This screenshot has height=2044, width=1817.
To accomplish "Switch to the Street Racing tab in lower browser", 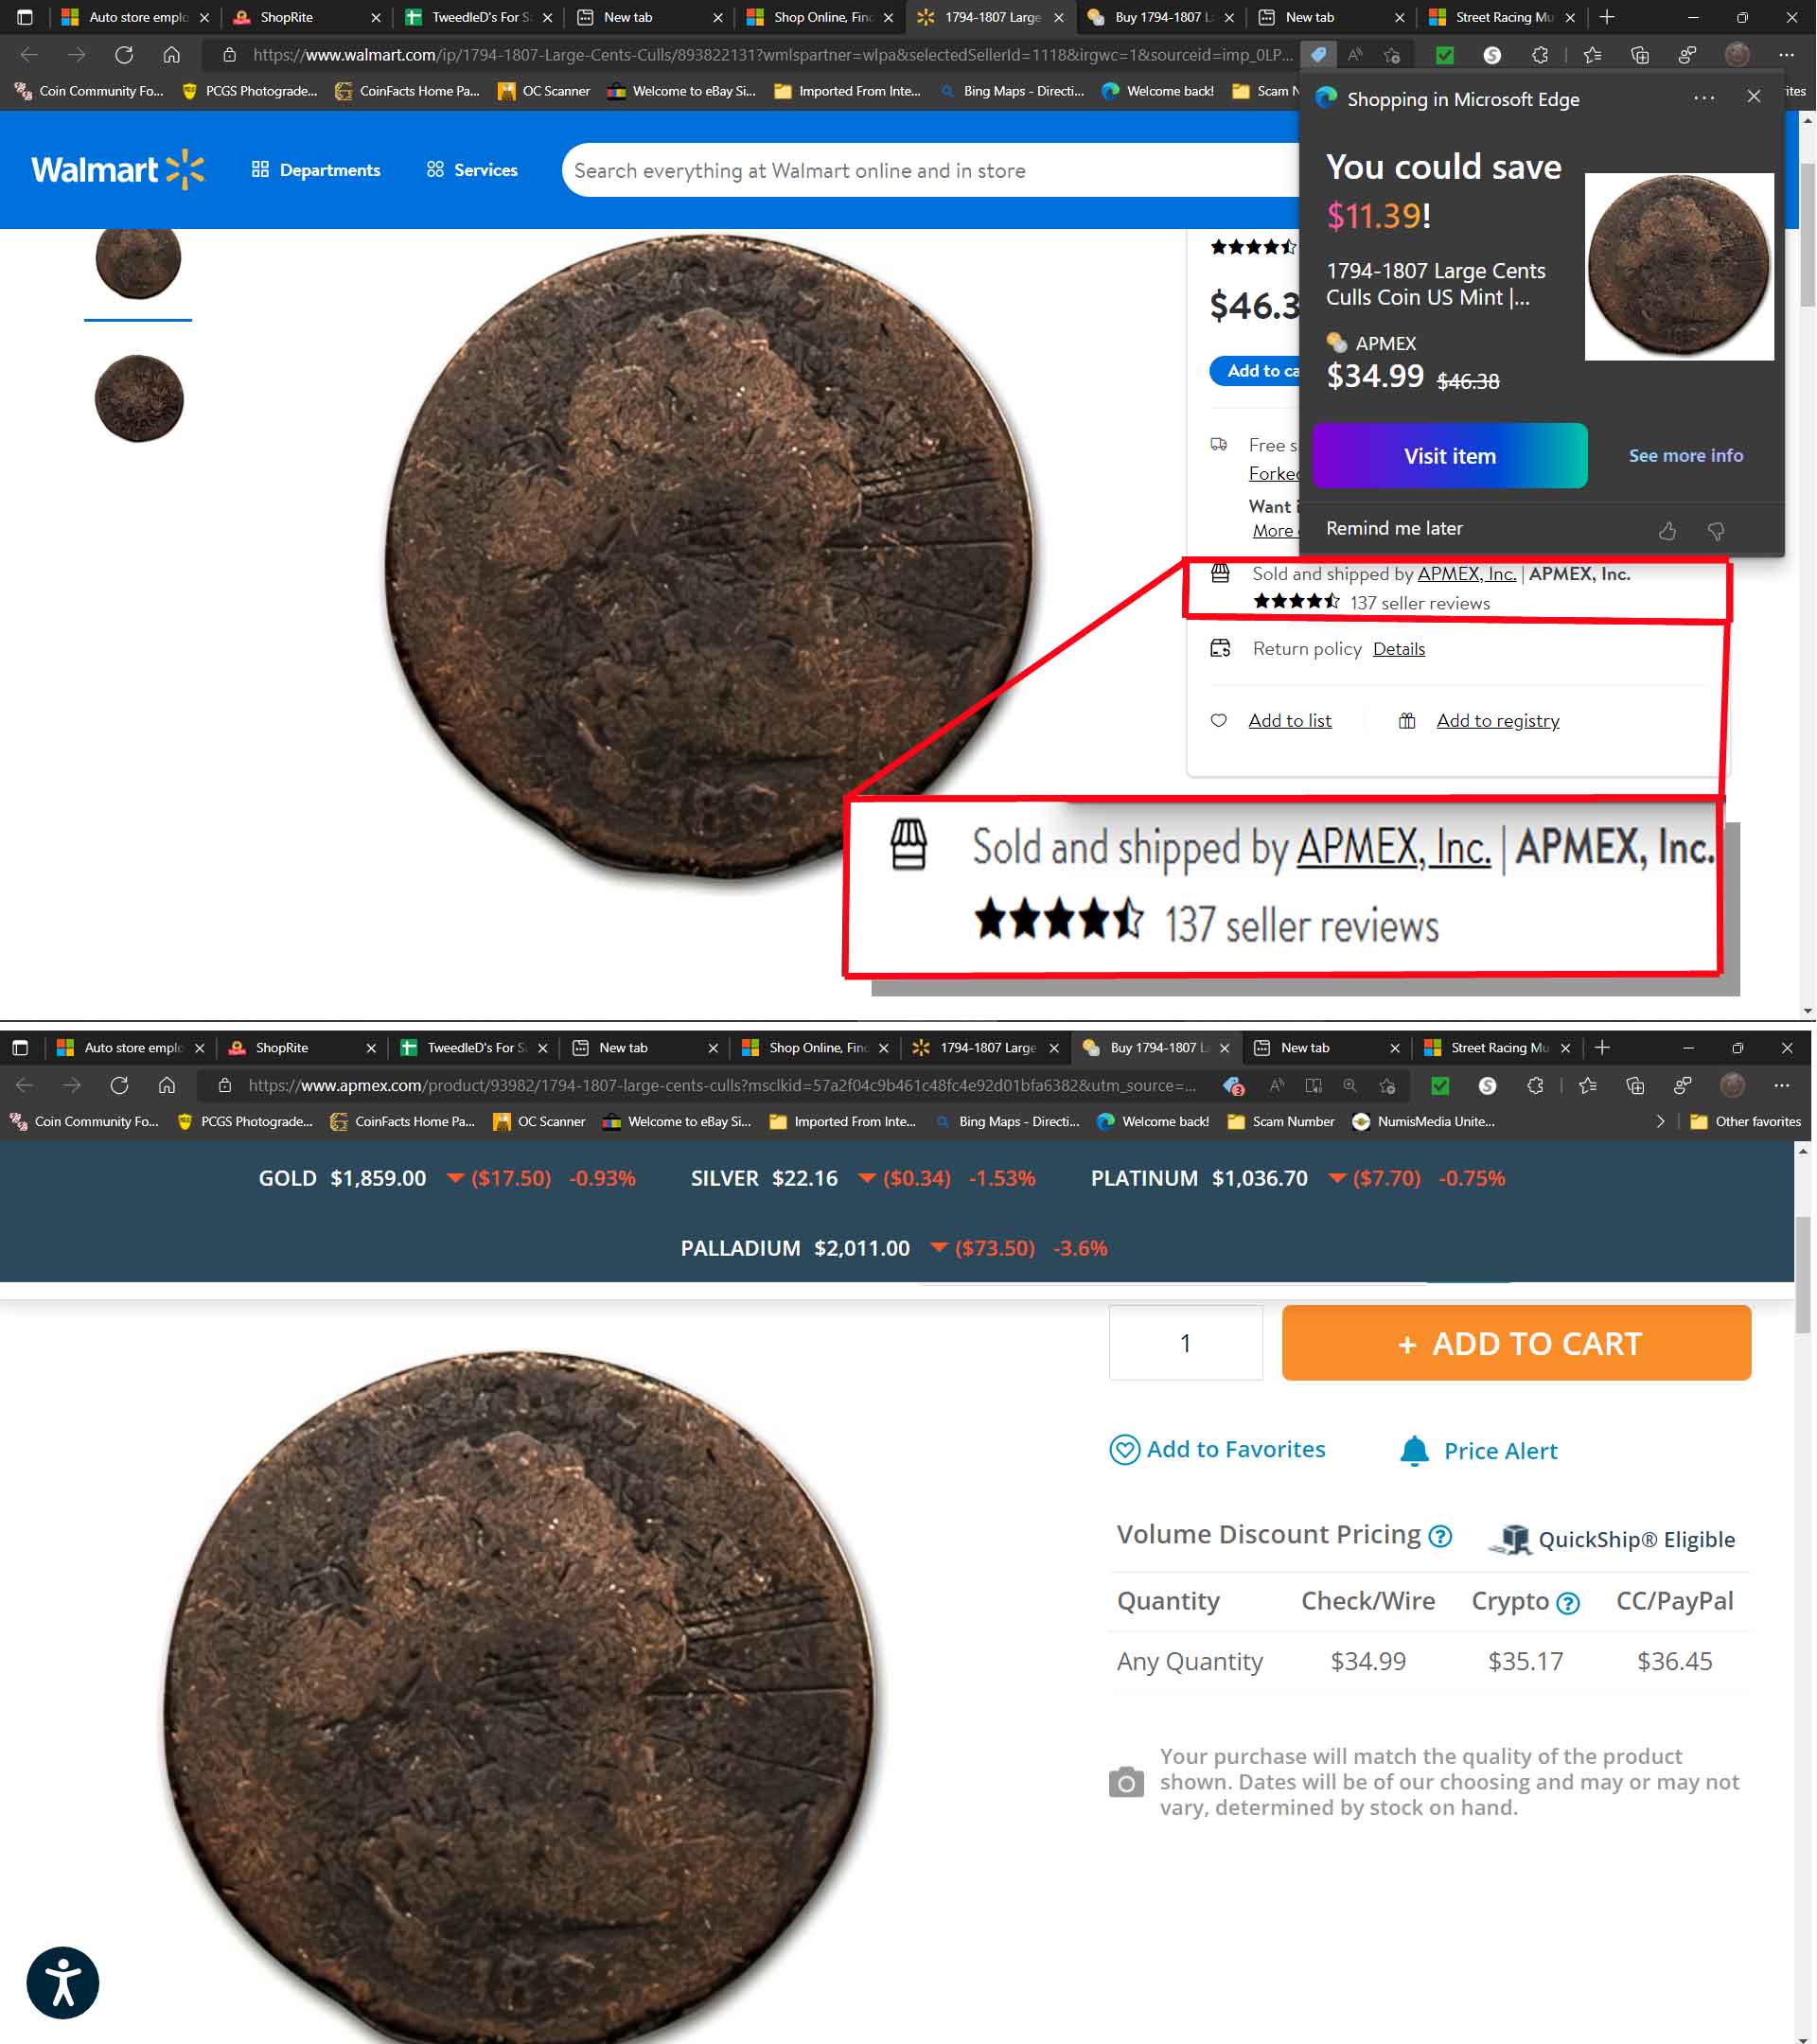I will click(x=1497, y=1048).
